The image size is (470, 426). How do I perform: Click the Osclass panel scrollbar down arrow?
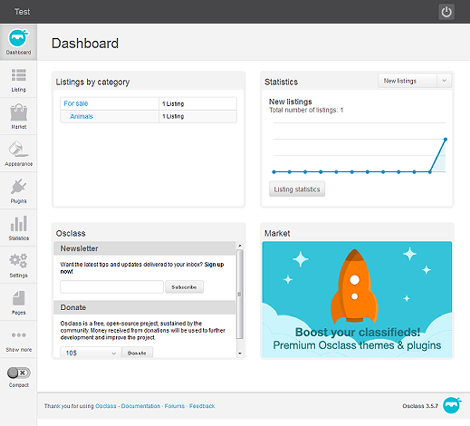pyautogui.click(x=240, y=353)
